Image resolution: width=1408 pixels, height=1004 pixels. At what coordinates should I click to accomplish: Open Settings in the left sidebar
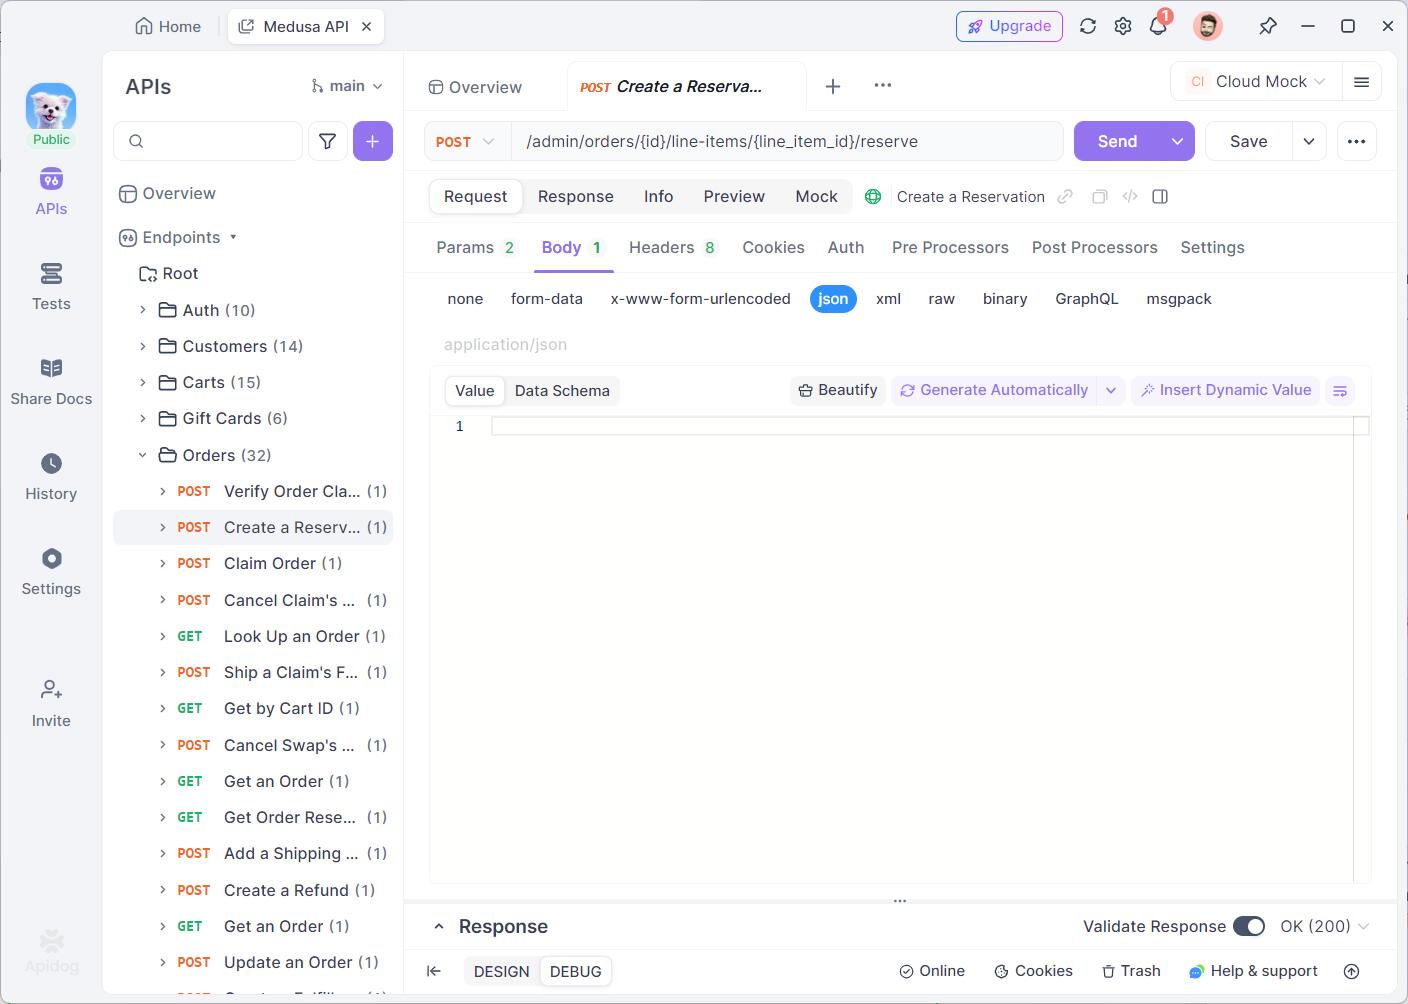pyautogui.click(x=51, y=572)
